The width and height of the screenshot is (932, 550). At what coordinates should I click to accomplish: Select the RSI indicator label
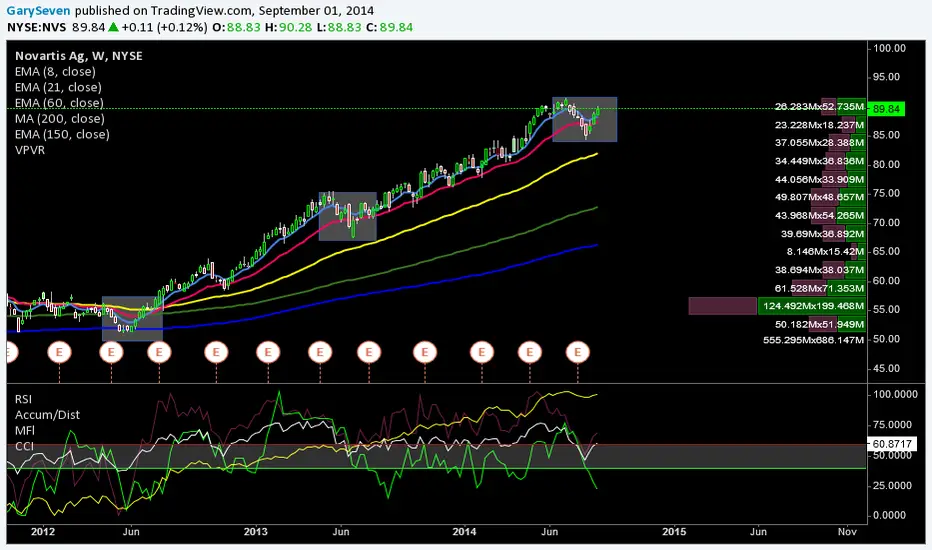coord(24,399)
